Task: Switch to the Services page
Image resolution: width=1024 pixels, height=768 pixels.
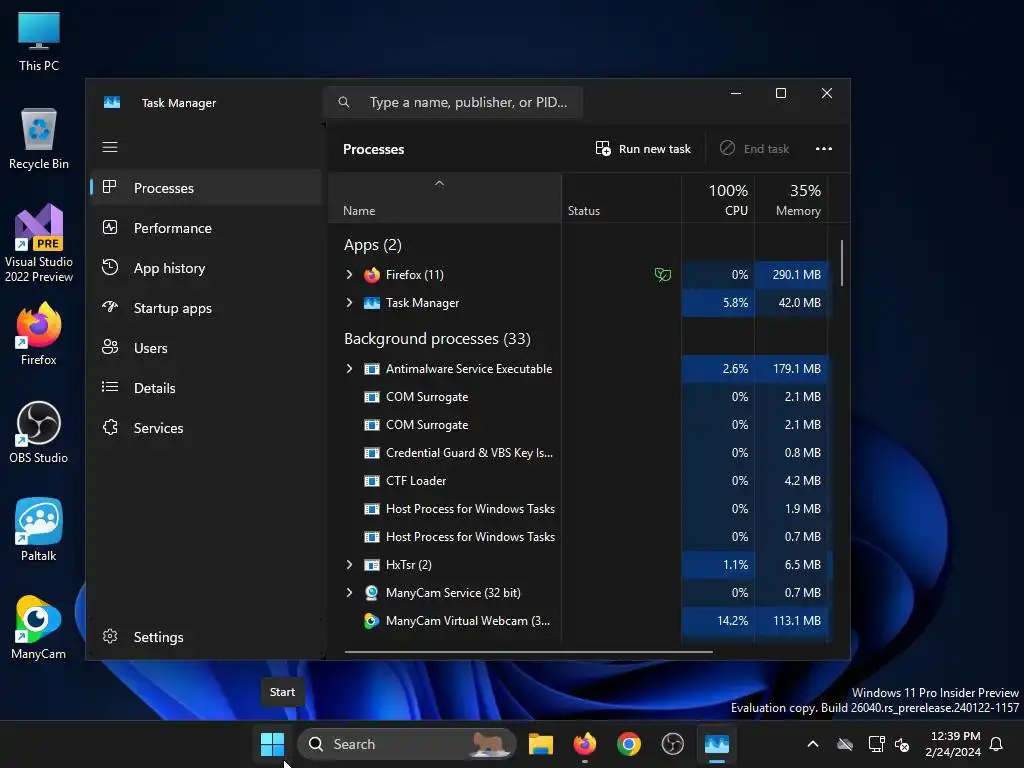Action: pos(206,428)
